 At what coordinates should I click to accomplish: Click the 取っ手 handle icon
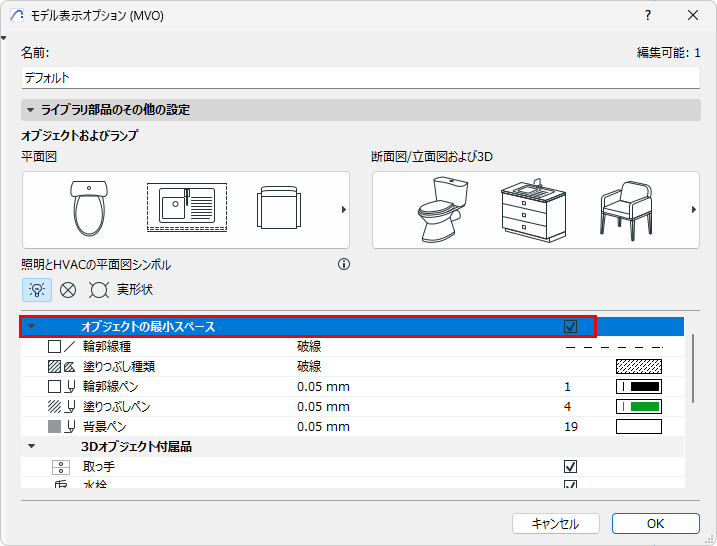tap(61, 467)
